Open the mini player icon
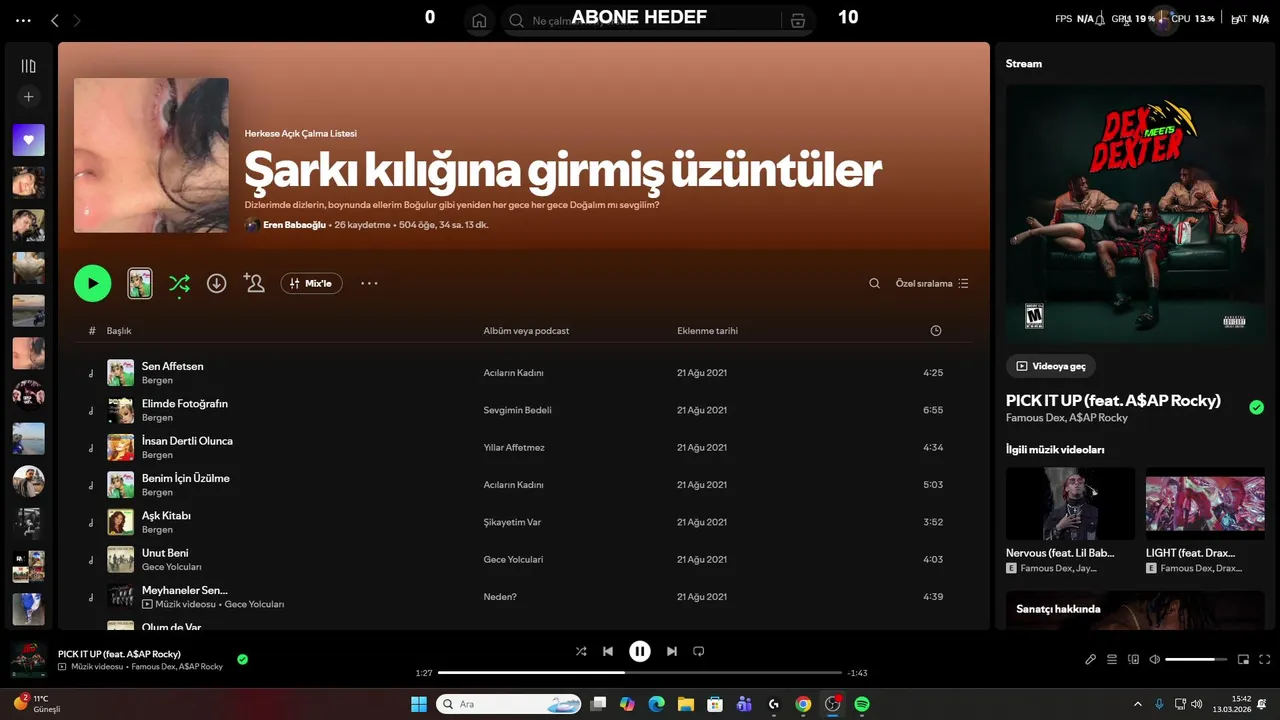 [x=1243, y=659]
